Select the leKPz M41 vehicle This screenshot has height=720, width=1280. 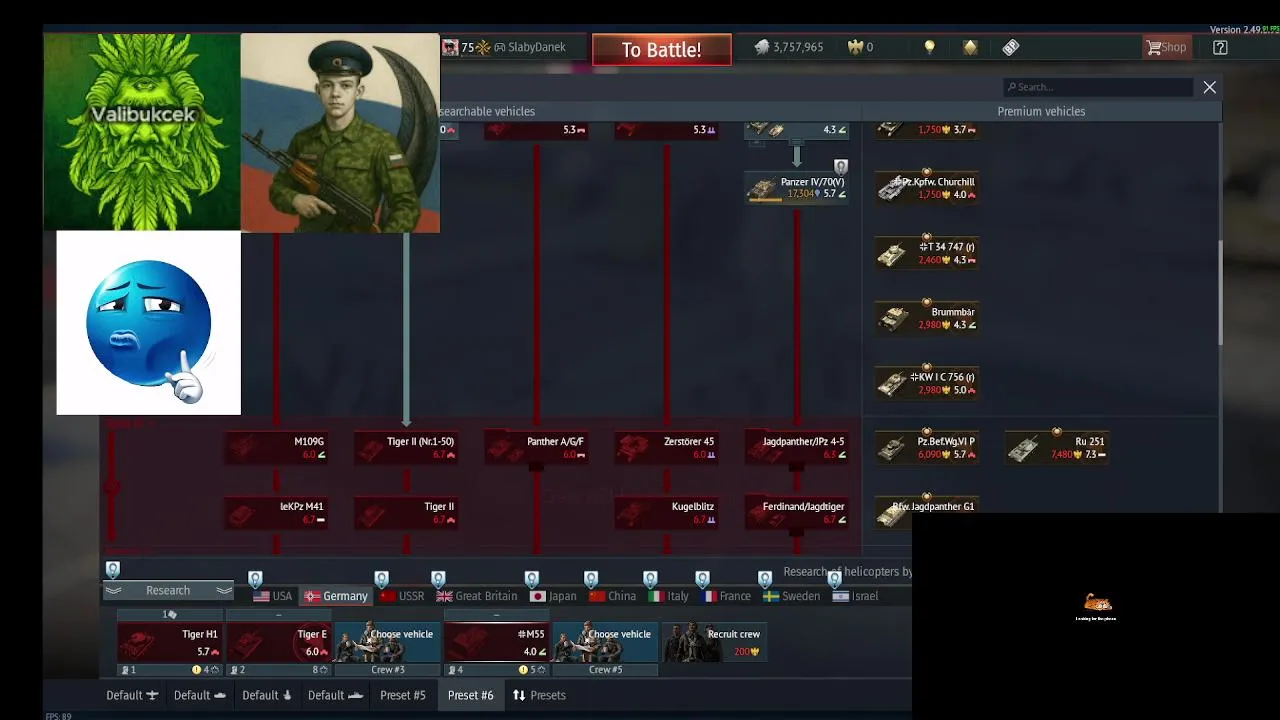point(276,512)
